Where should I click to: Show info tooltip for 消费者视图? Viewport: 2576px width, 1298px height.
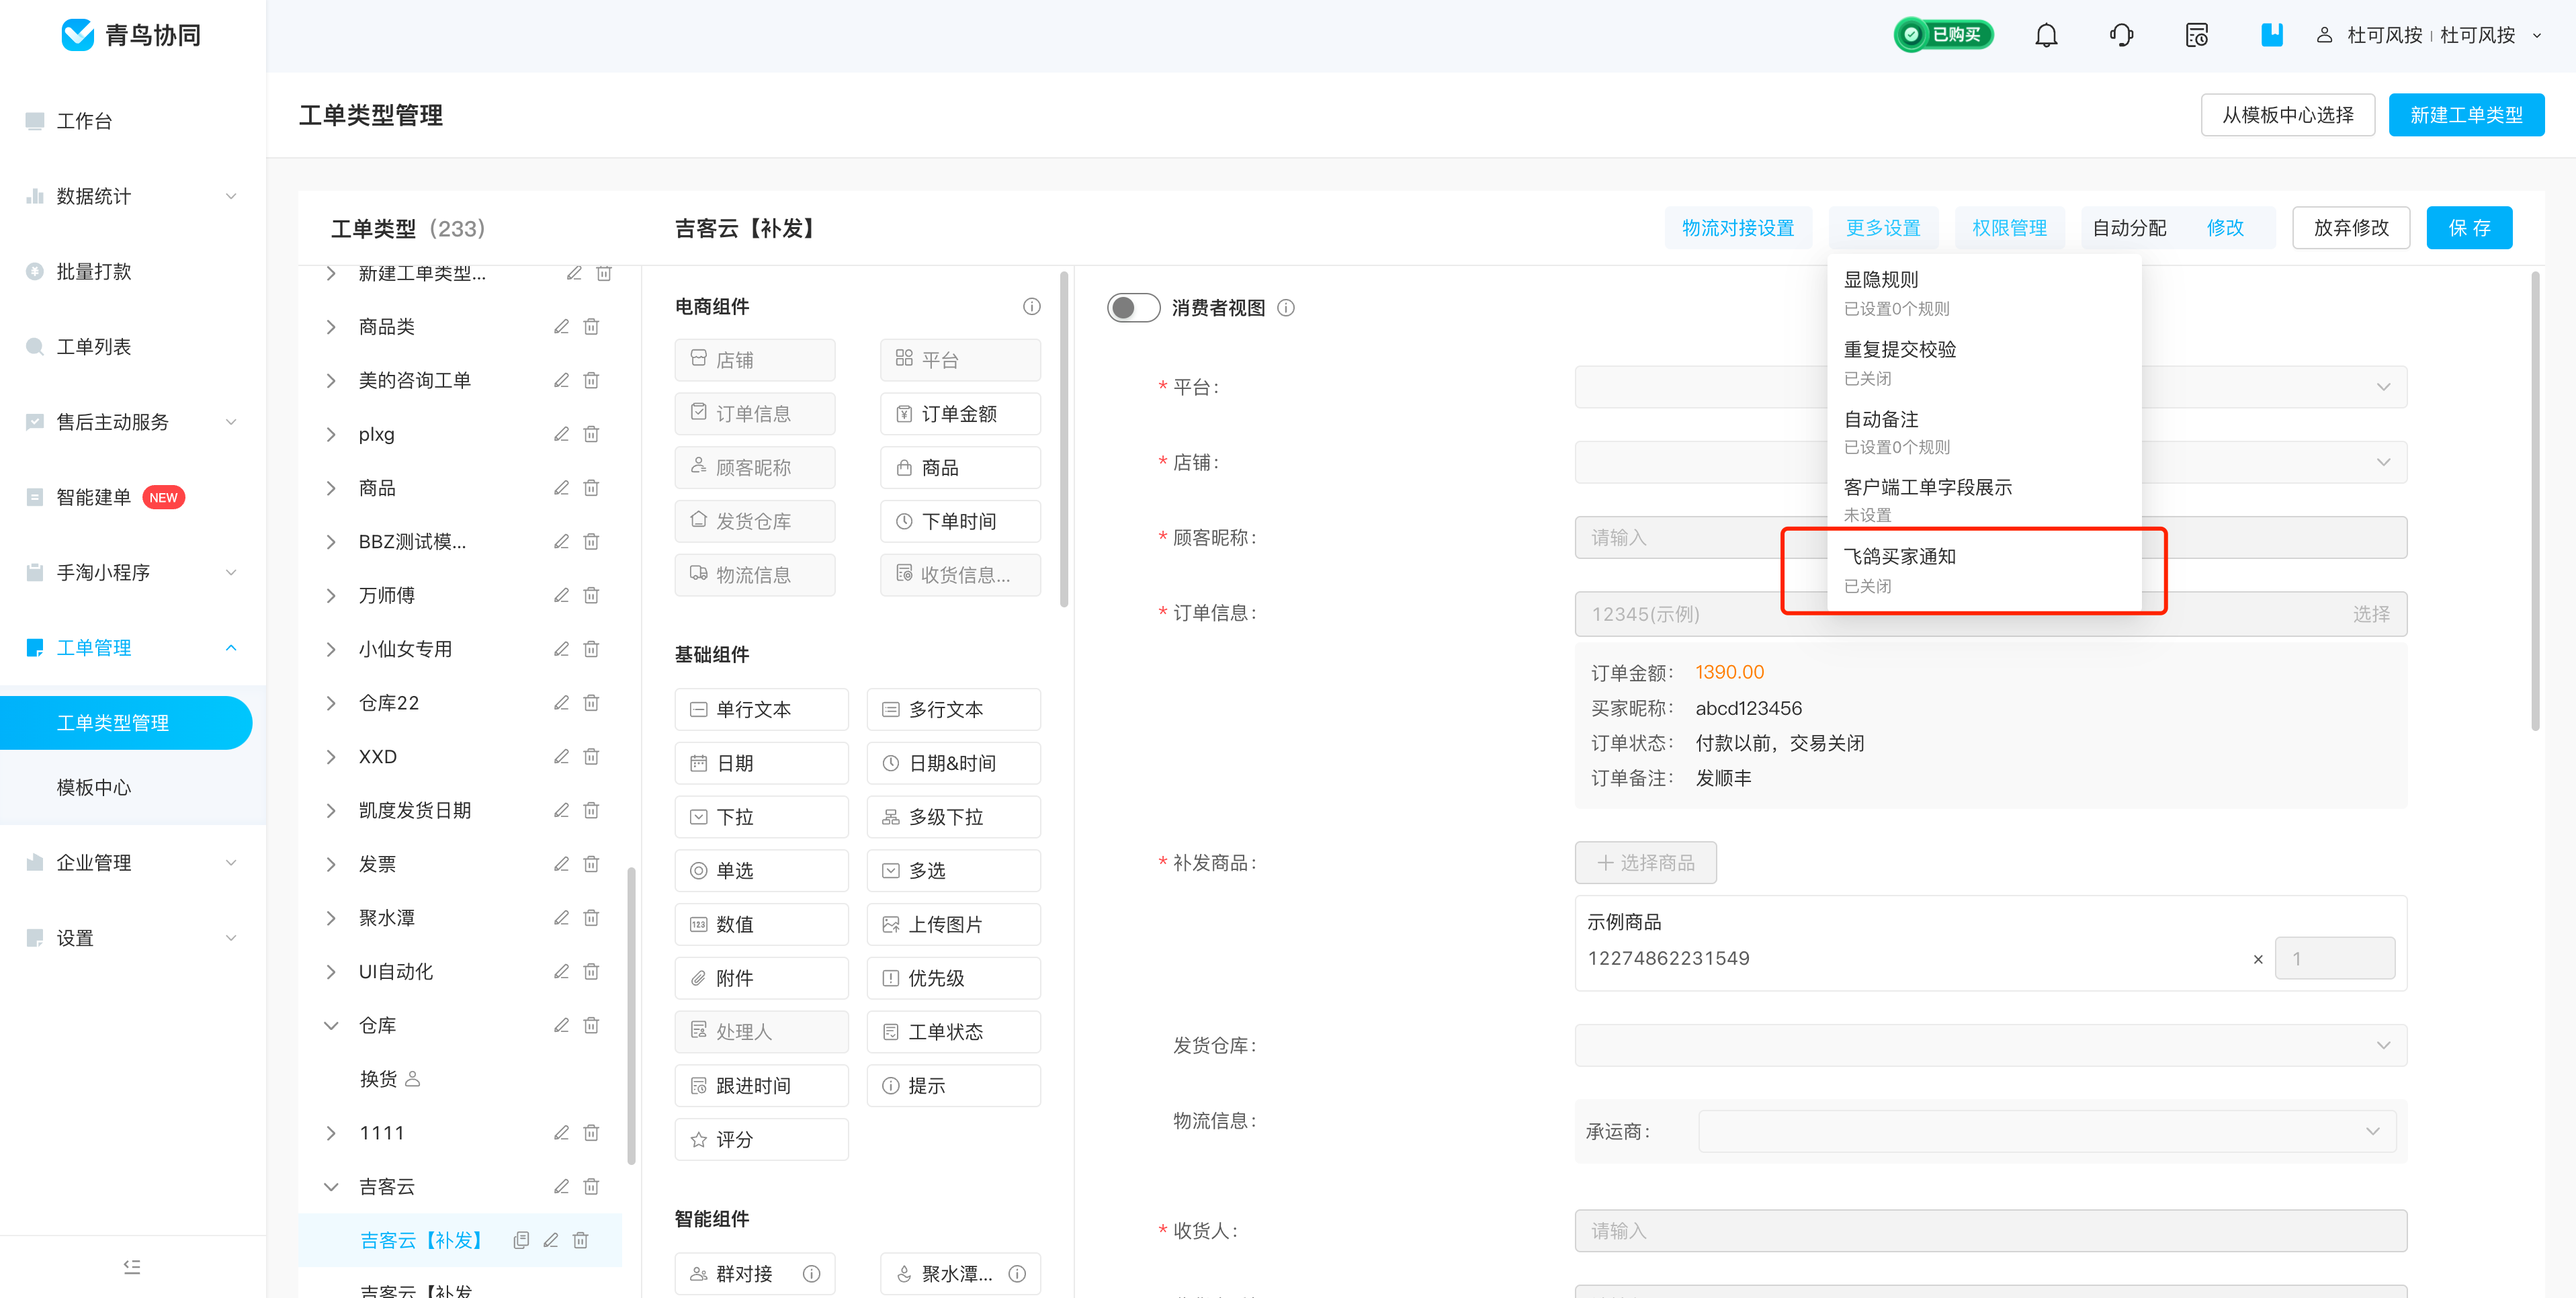[x=1286, y=308]
